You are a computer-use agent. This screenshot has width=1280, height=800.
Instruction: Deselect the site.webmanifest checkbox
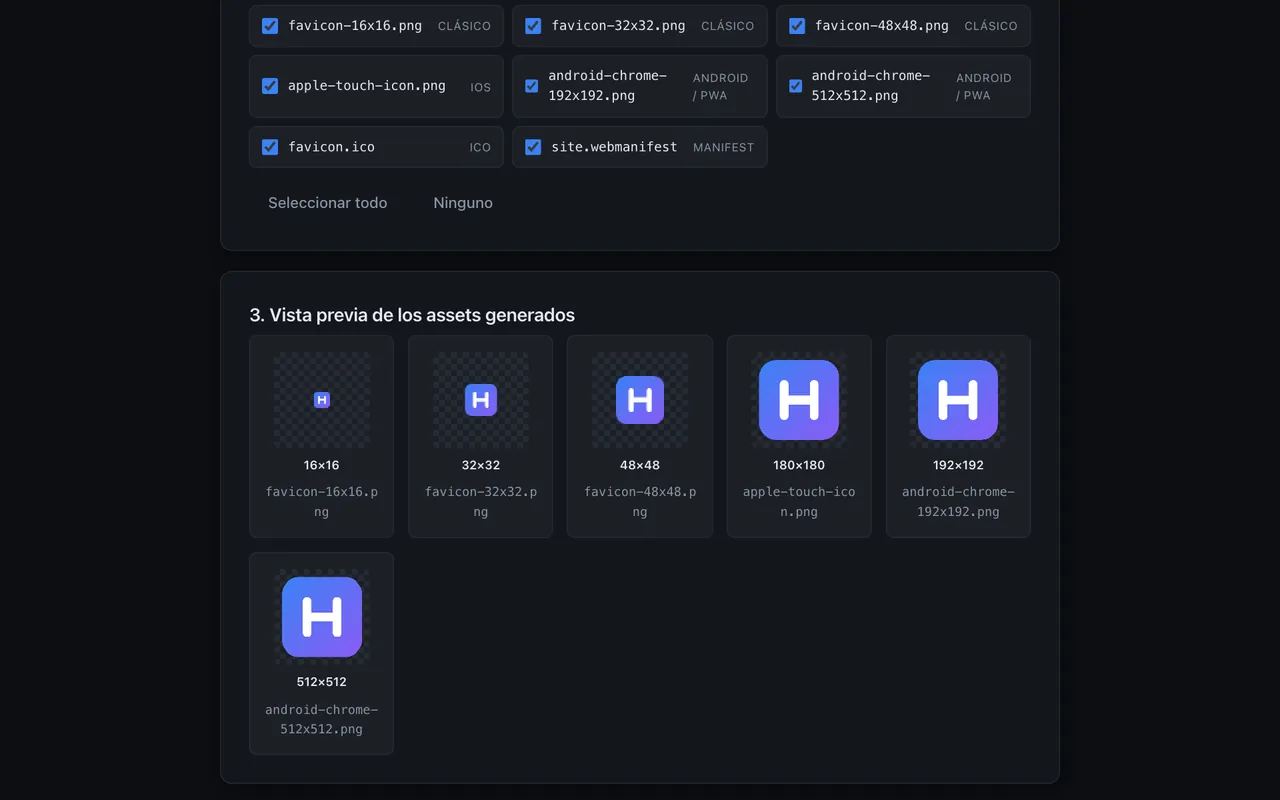pyautogui.click(x=533, y=147)
